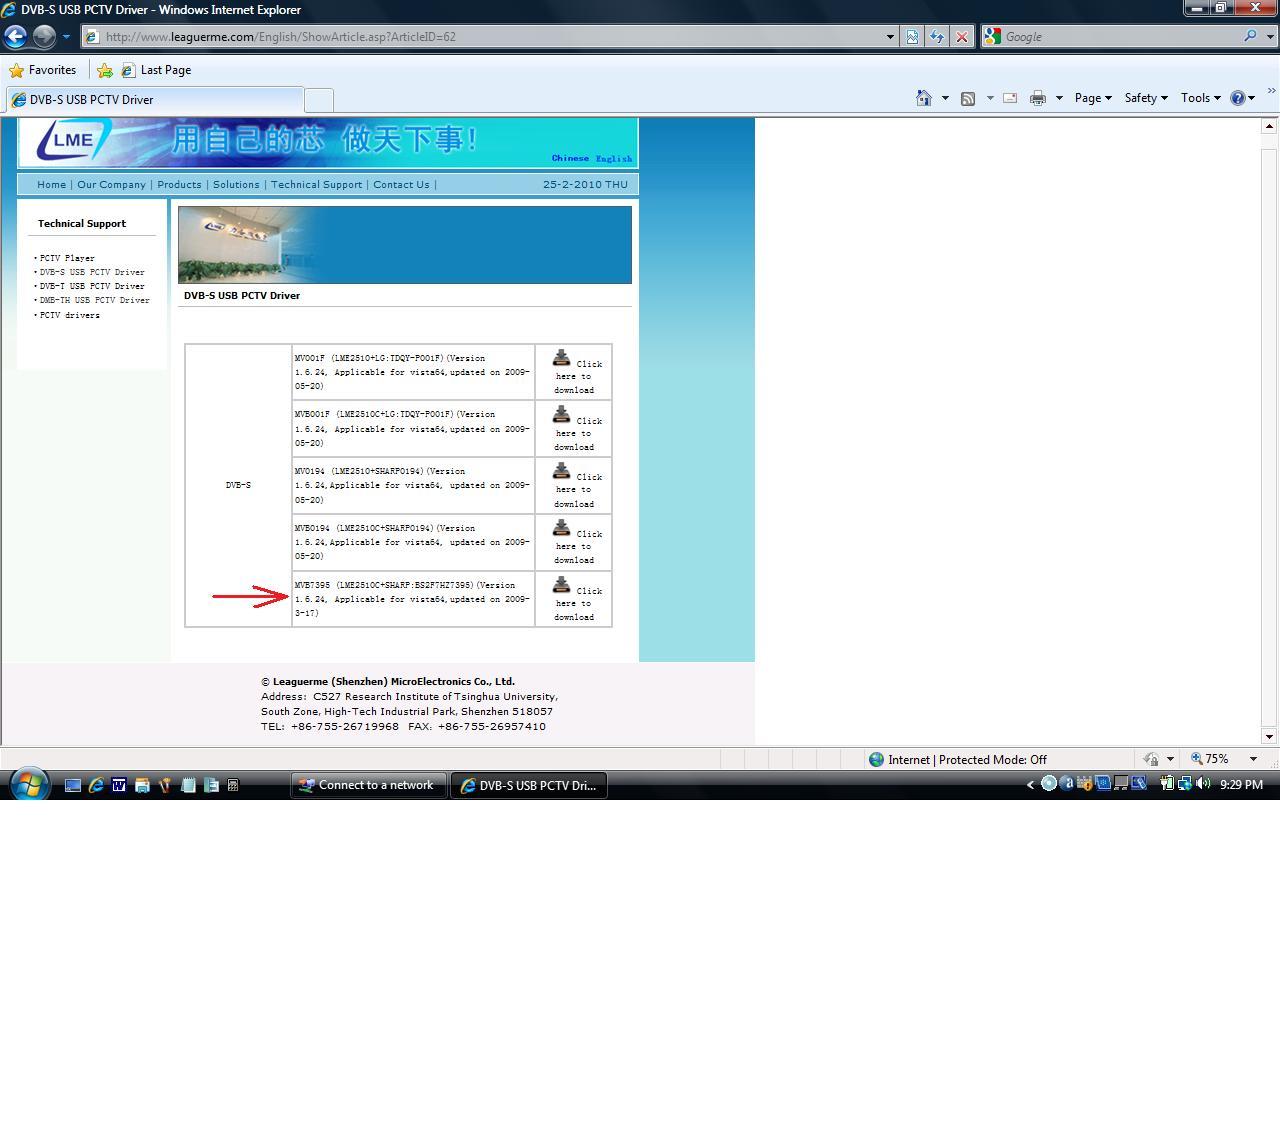Viewport: 1280px width, 1138px height.
Task: Click the Add to Favorites Bar icon
Action: pos(105,70)
